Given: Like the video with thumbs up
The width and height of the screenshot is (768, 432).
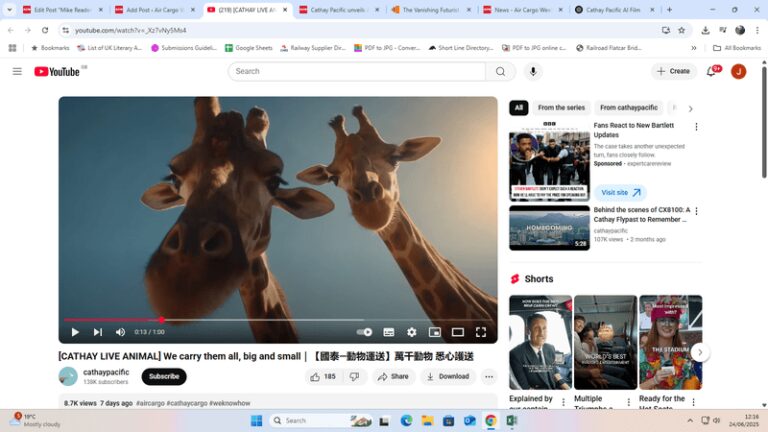Looking at the screenshot, I should click(323, 377).
